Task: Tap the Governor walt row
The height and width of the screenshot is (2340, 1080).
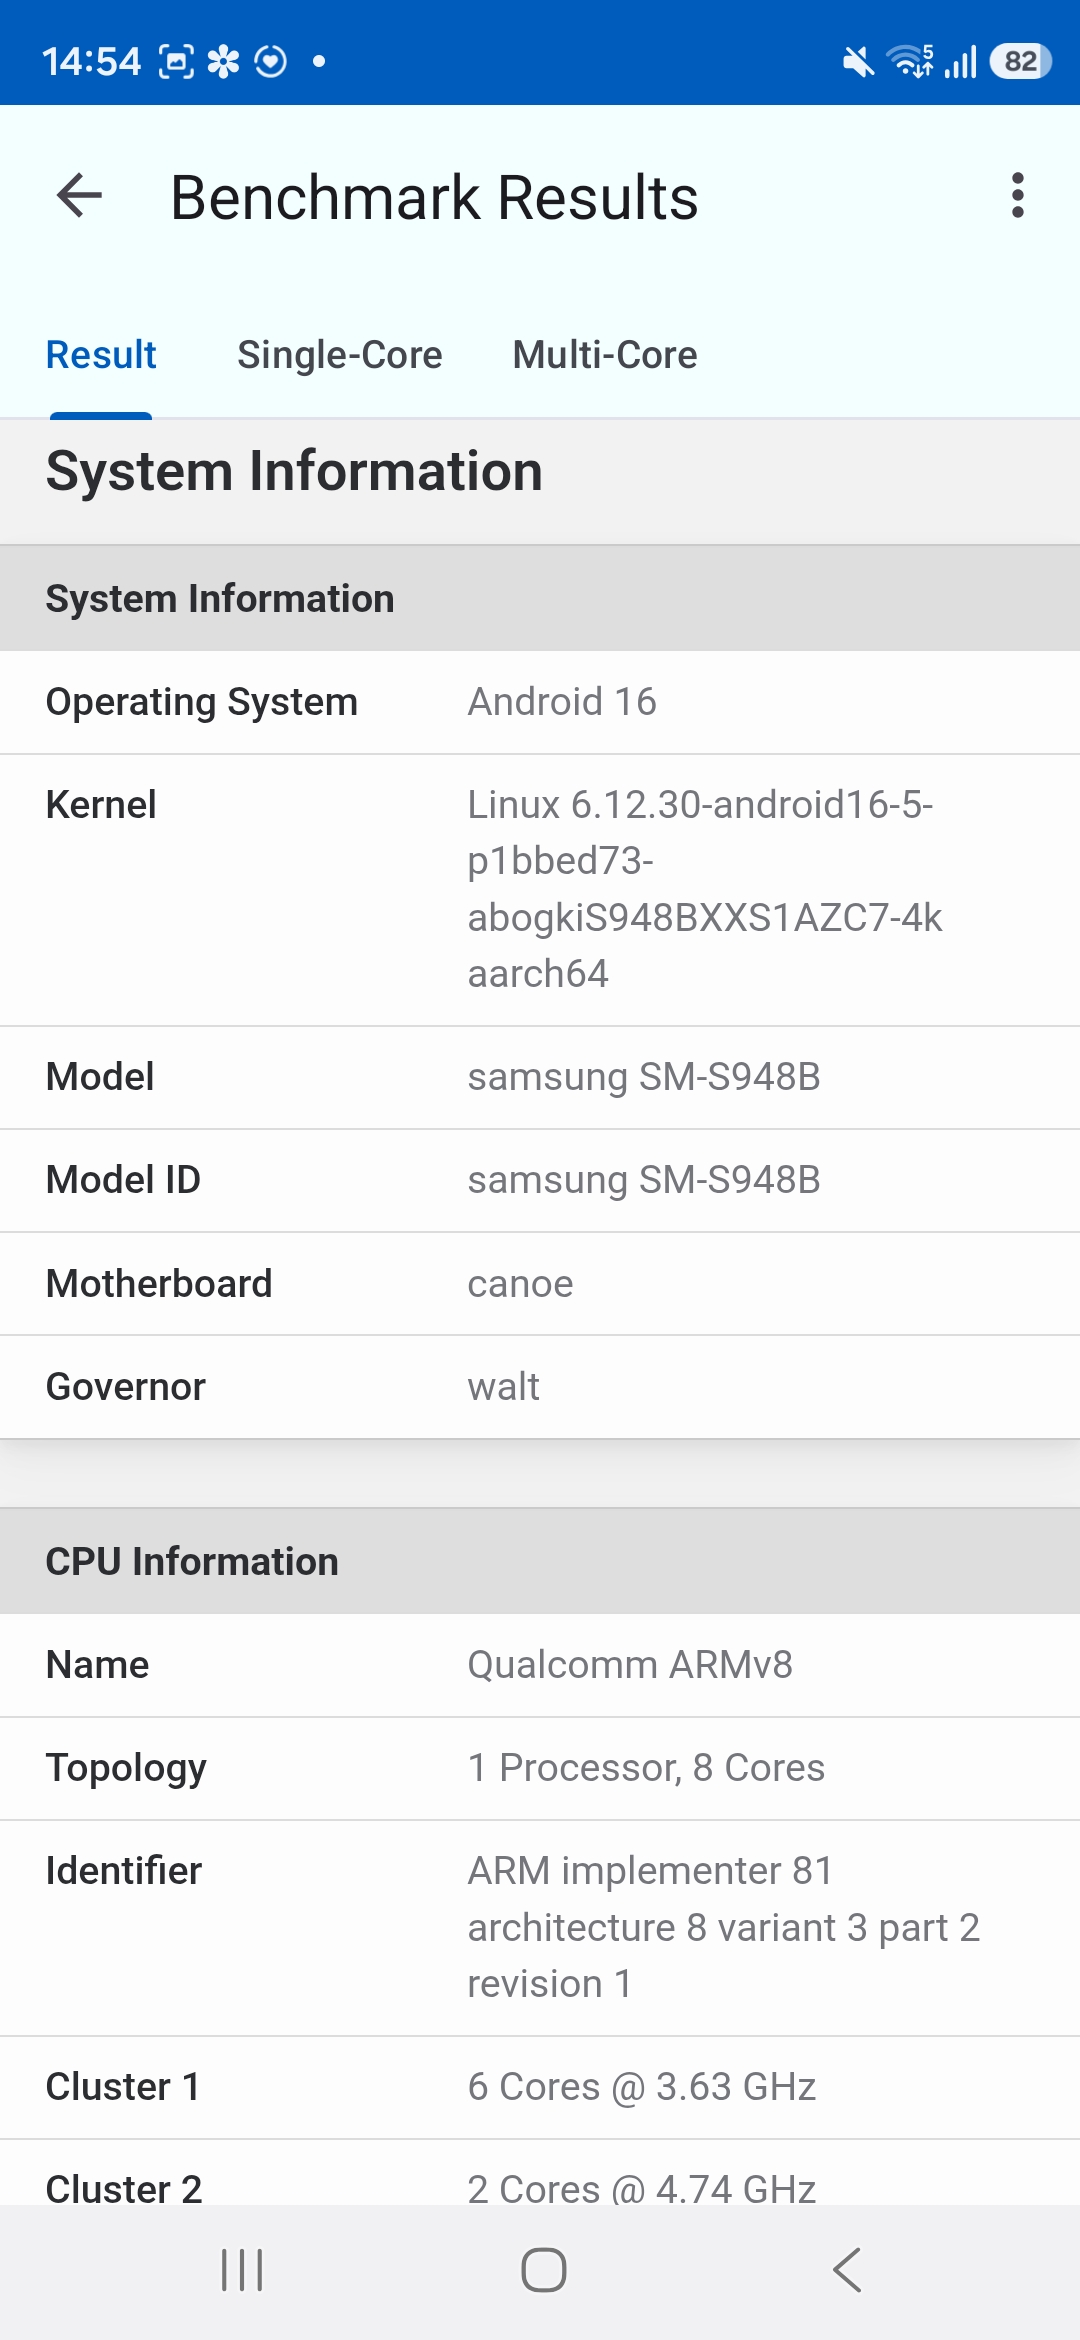Action: (x=540, y=1387)
